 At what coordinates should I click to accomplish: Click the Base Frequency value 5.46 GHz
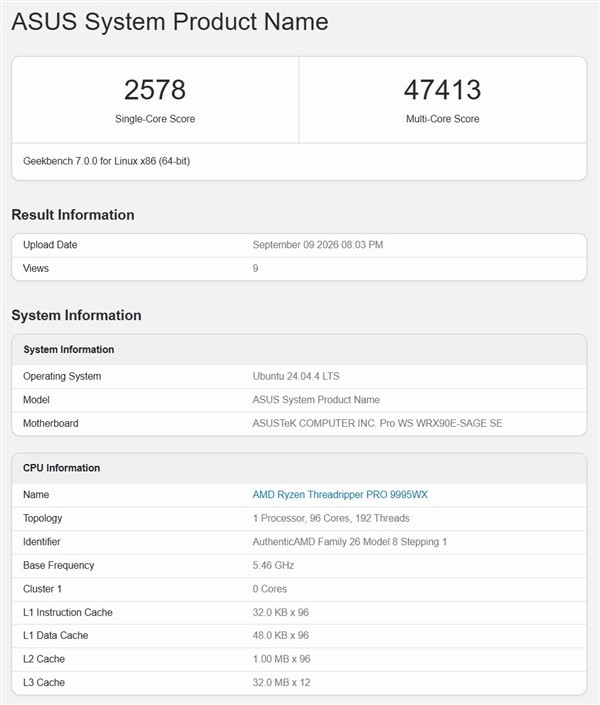coord(273,565)
